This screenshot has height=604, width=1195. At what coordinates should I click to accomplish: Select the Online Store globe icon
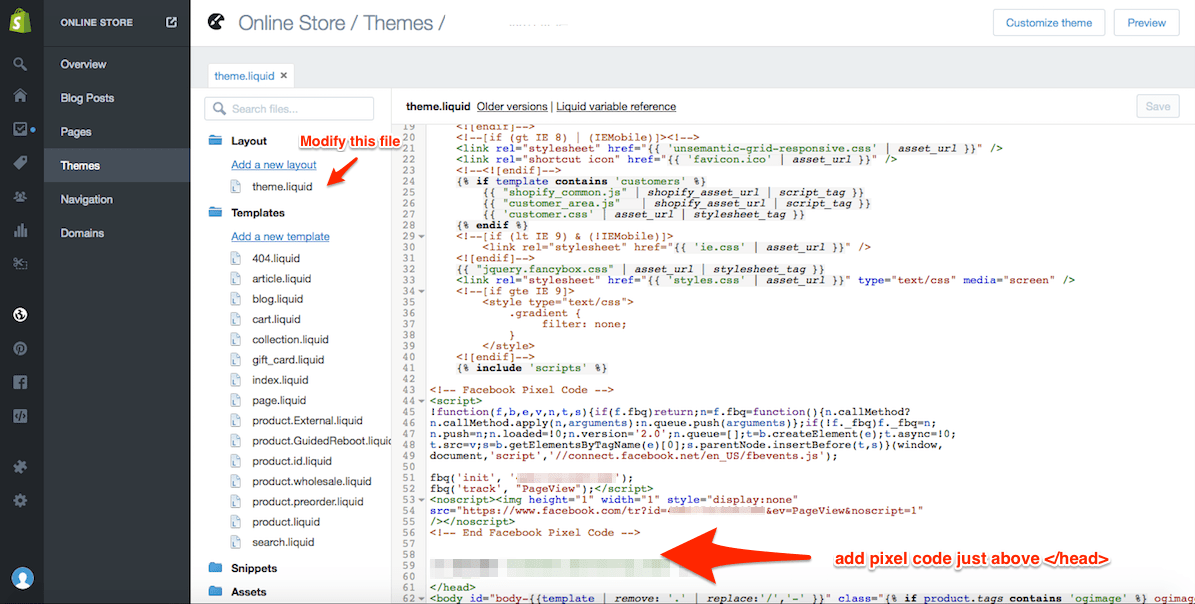(x=21, y=315)
